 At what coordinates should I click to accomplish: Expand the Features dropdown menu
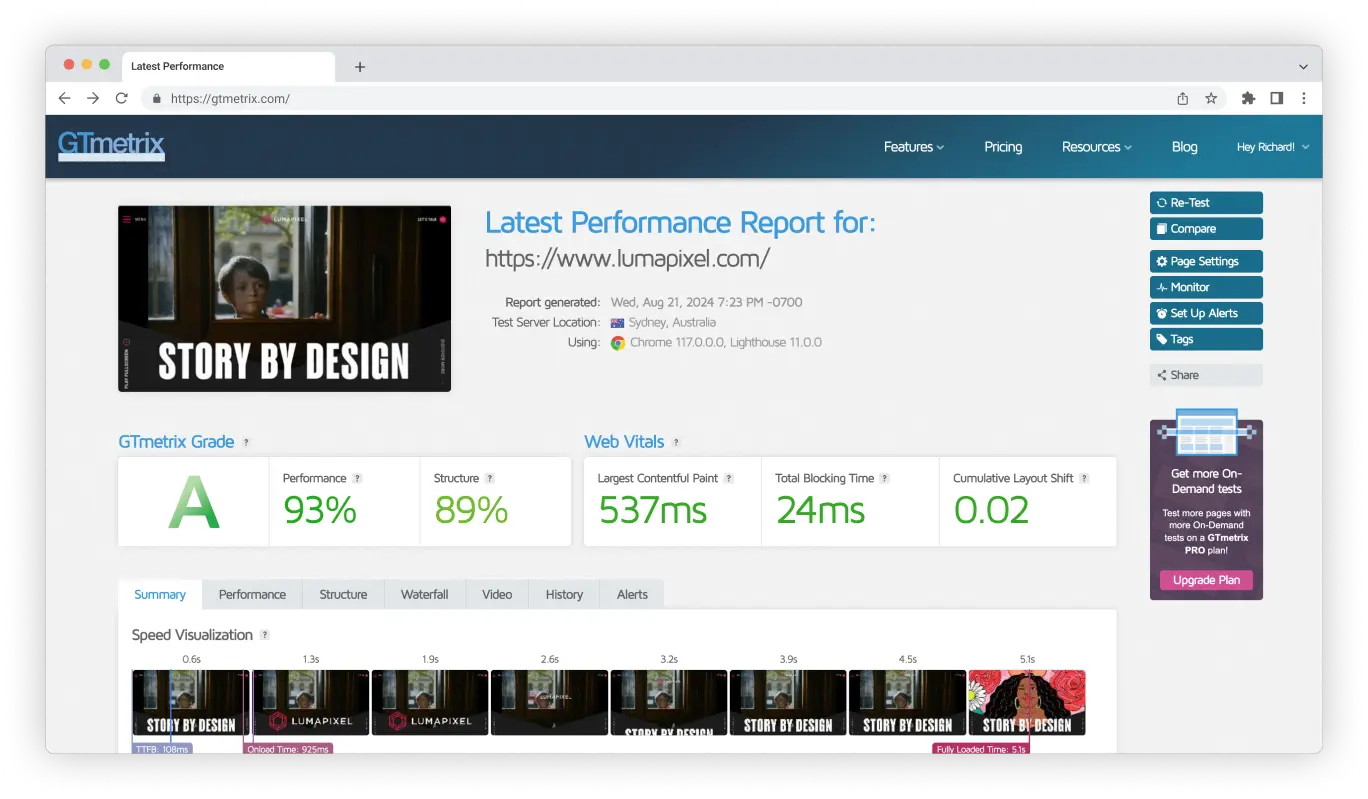pyautogui.click(x=913, y=147)
